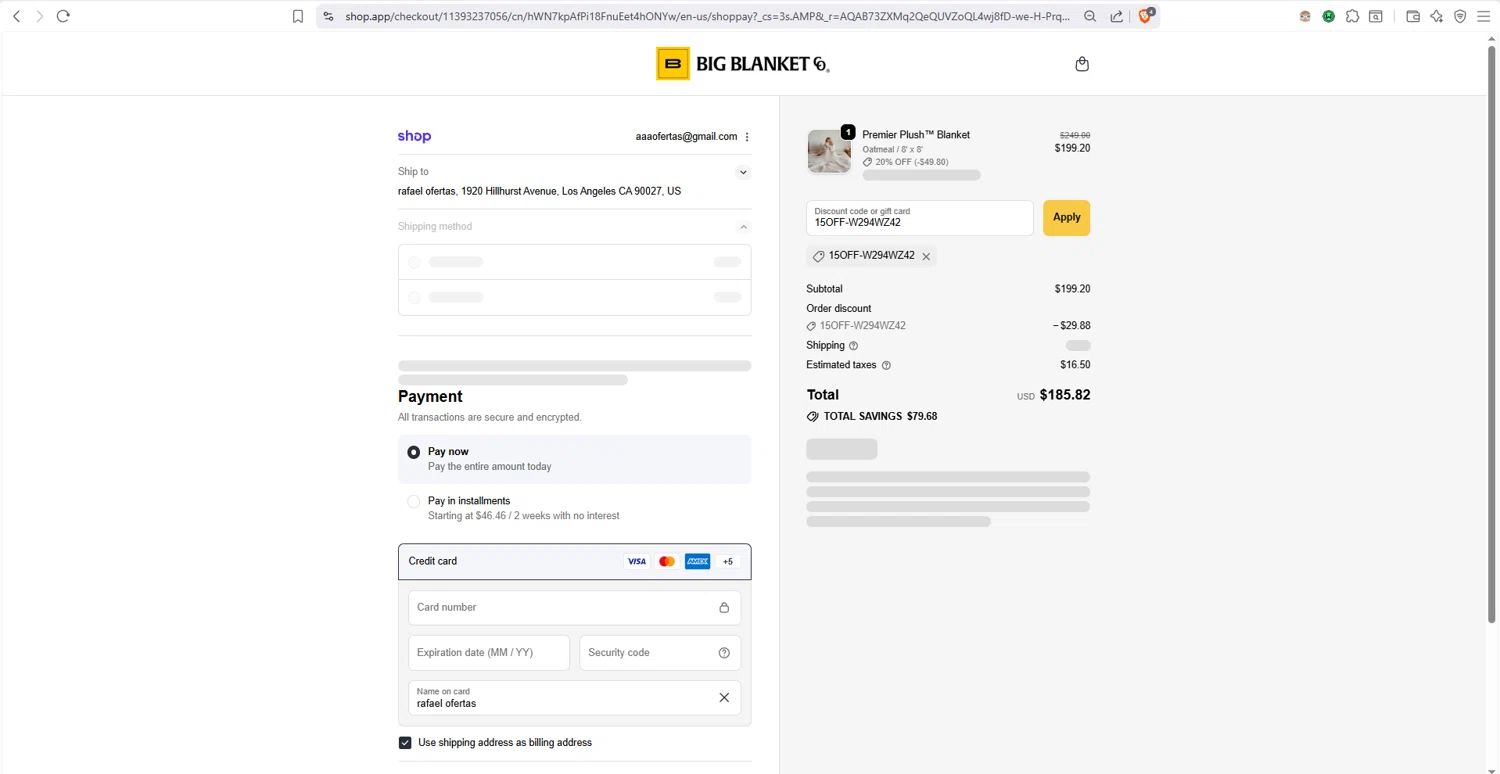The image size is (1500, 774).
Task: Click the Premier Plush™ Blanket product name
Action: pyautogui.click(x=916, y=135)
